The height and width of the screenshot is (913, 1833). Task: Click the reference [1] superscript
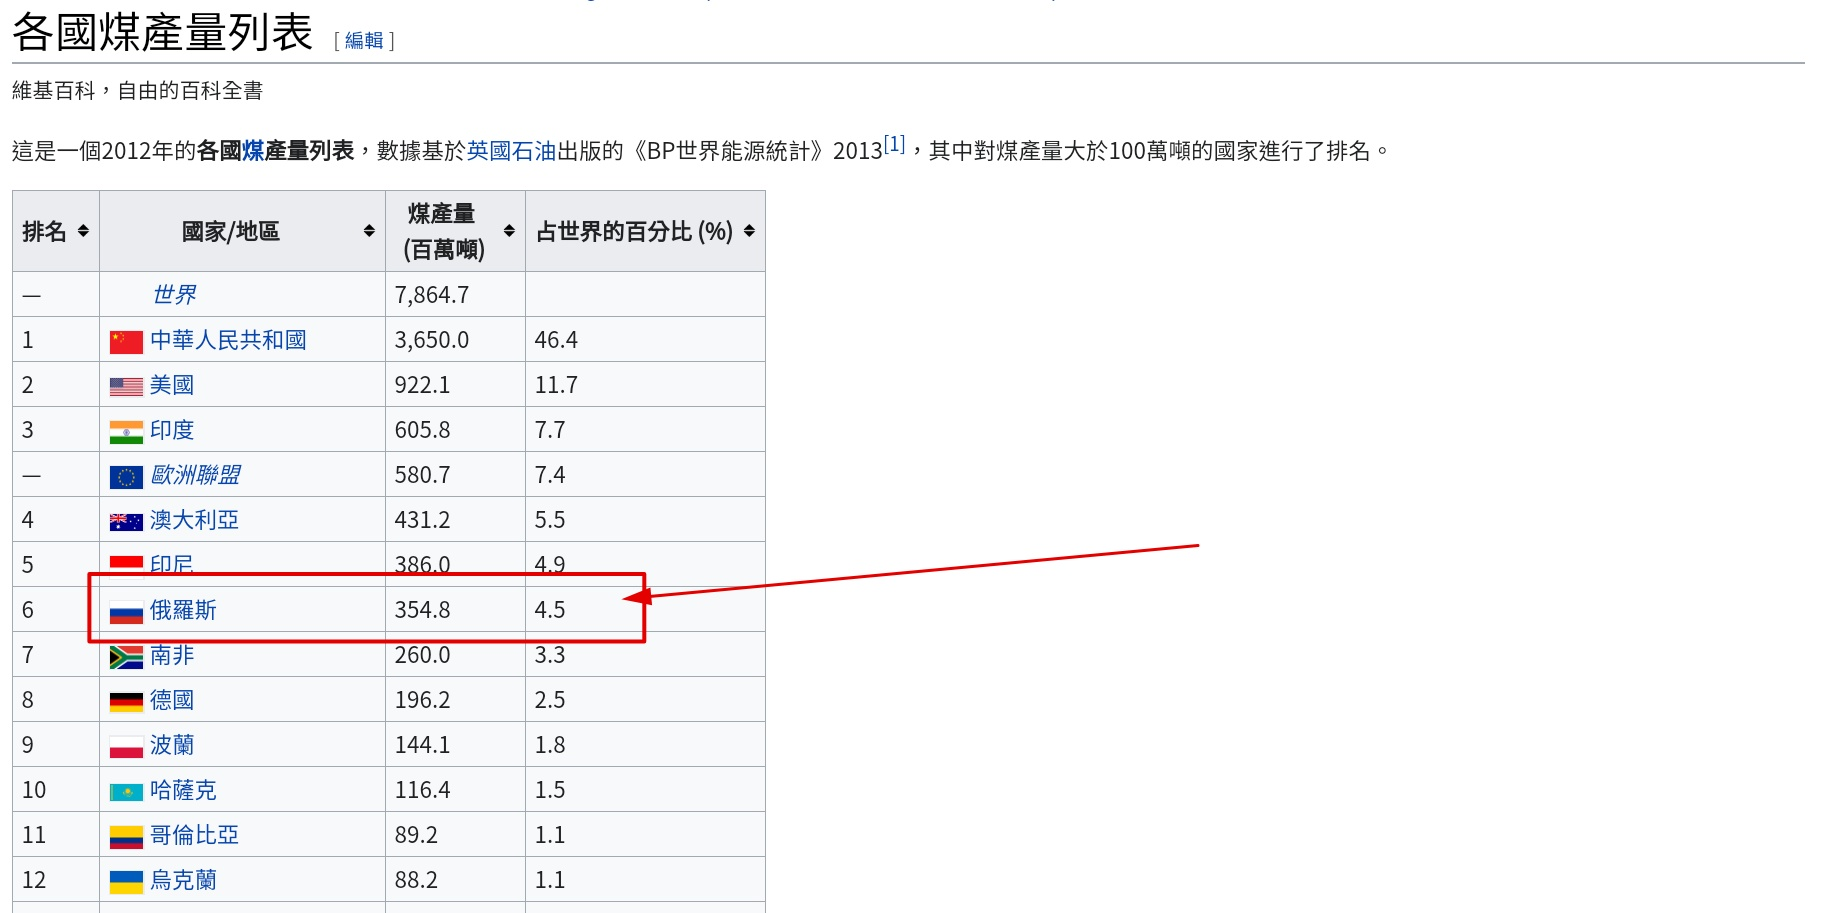(x=894, y=144)
